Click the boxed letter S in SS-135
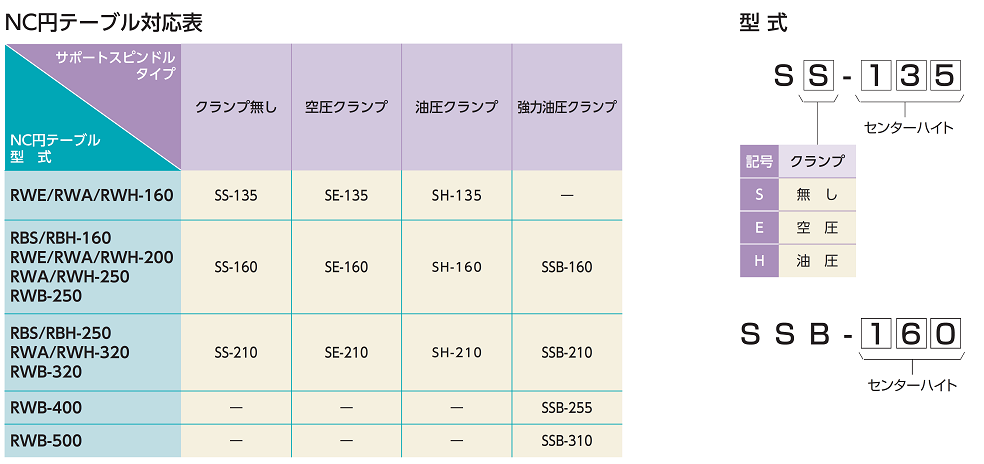The height and width of the screenshot is (464, 984). 816,75
